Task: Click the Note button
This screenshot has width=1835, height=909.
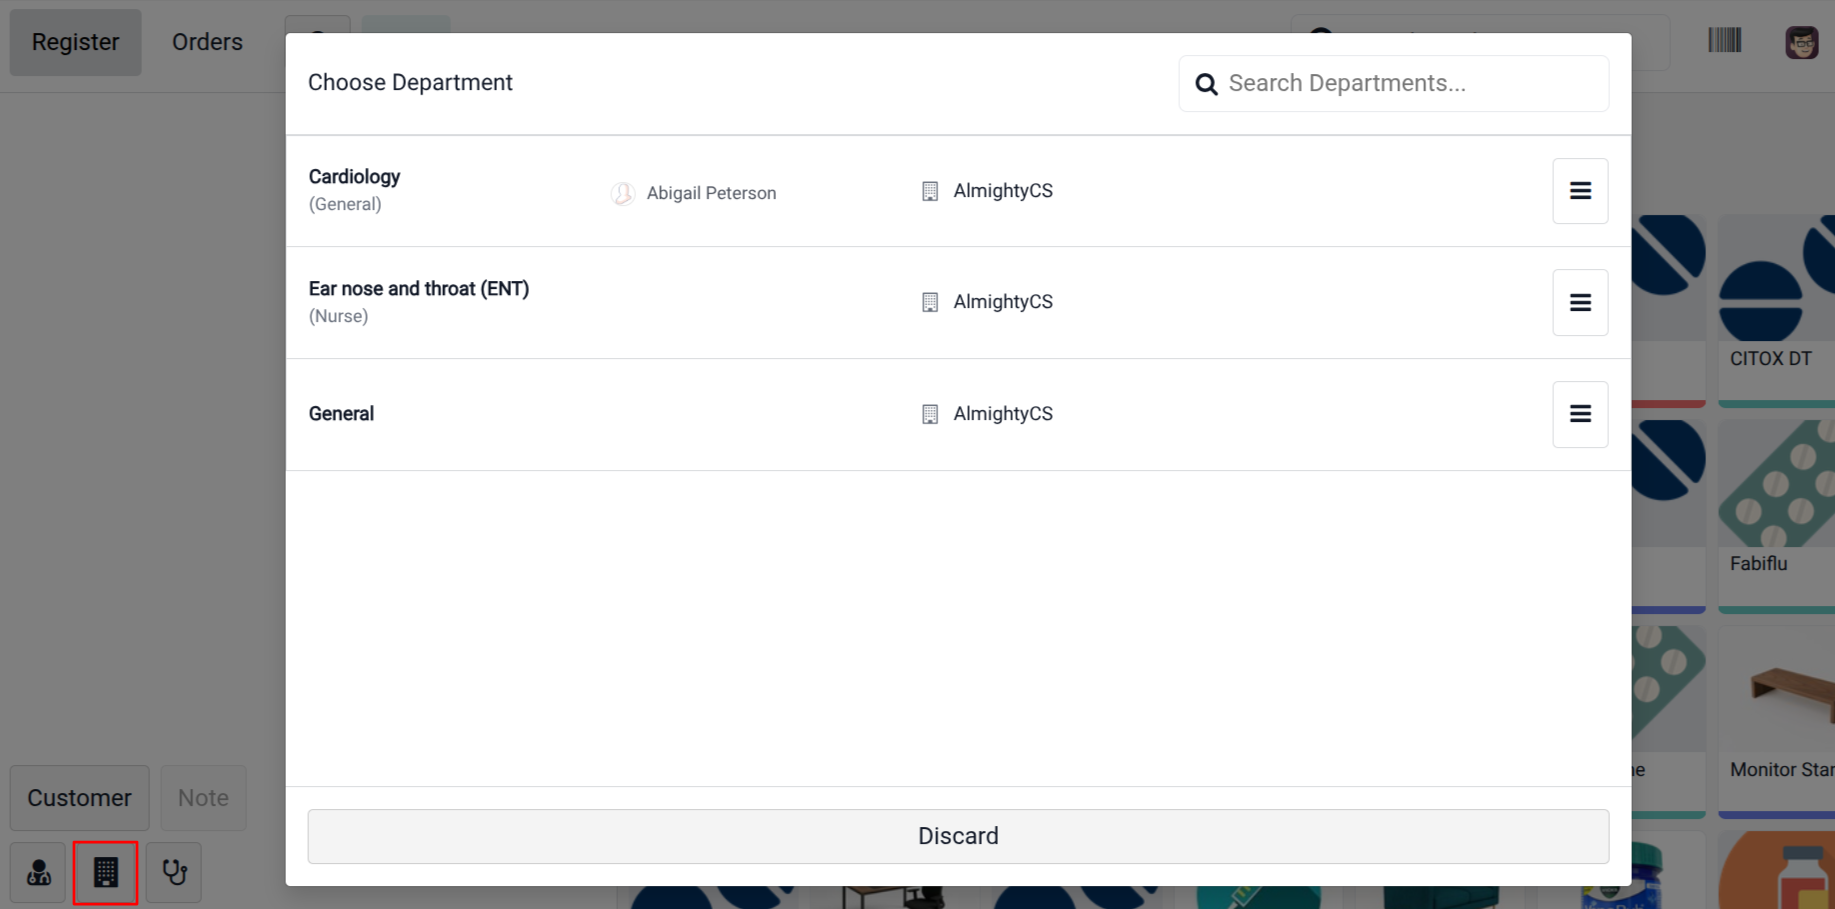Action: click(203, 798)
